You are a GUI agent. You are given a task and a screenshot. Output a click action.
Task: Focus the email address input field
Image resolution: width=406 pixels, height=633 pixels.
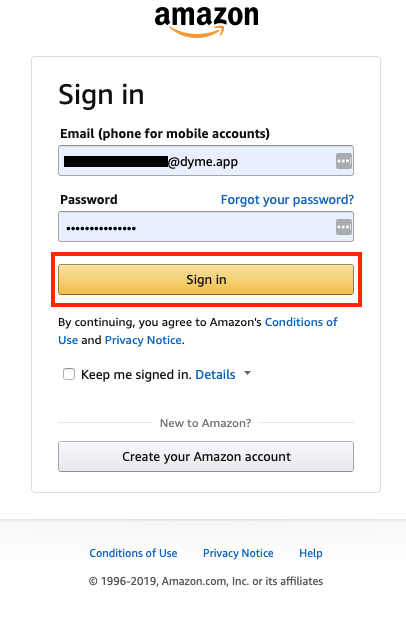pyautogui.click(x=206, y=161)
